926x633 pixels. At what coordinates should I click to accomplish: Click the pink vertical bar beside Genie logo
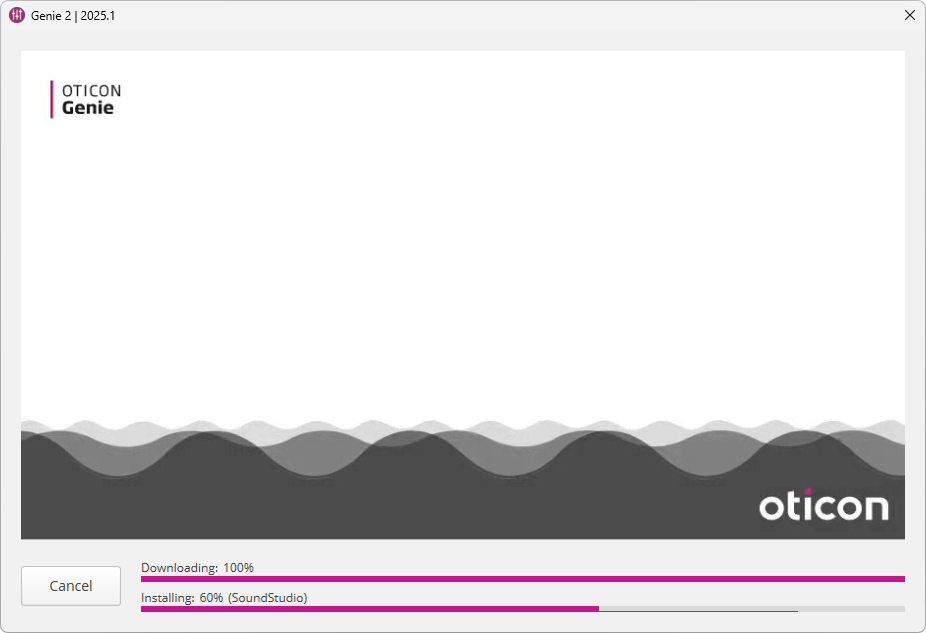pos(52,100)
